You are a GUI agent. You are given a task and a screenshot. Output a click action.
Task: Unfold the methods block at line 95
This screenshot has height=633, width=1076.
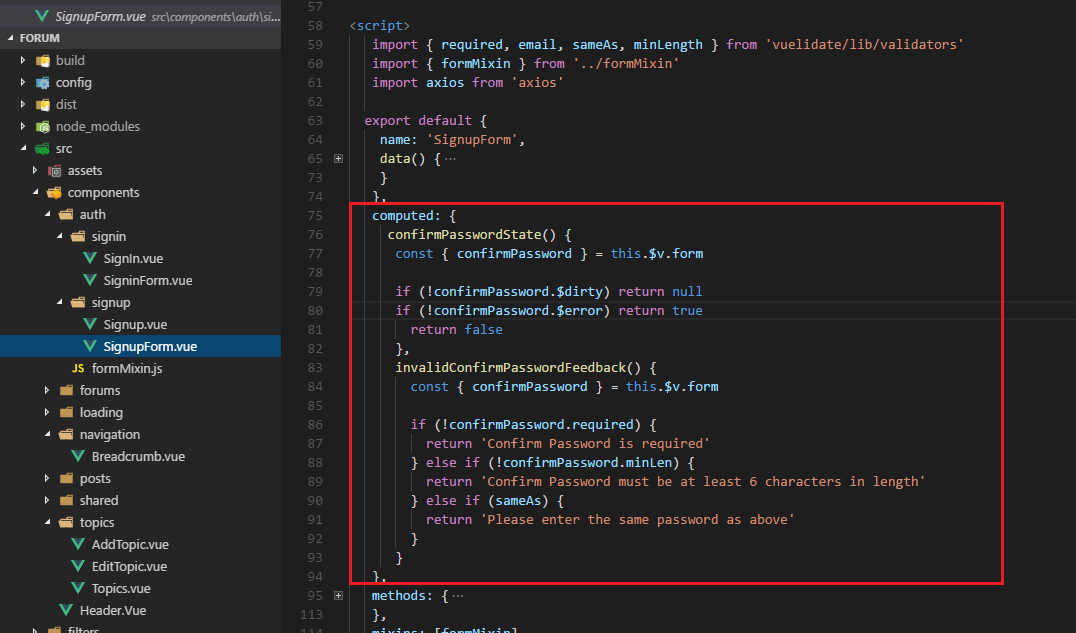coord(338,595)
